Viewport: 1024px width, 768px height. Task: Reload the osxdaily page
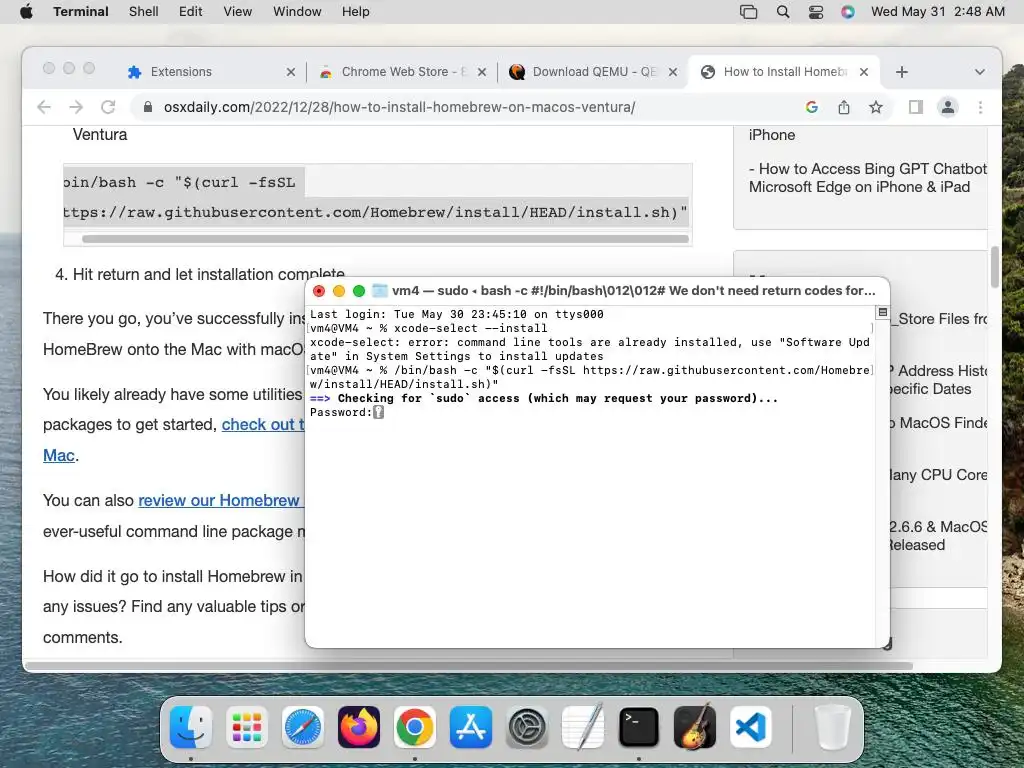tap(108, 107)
